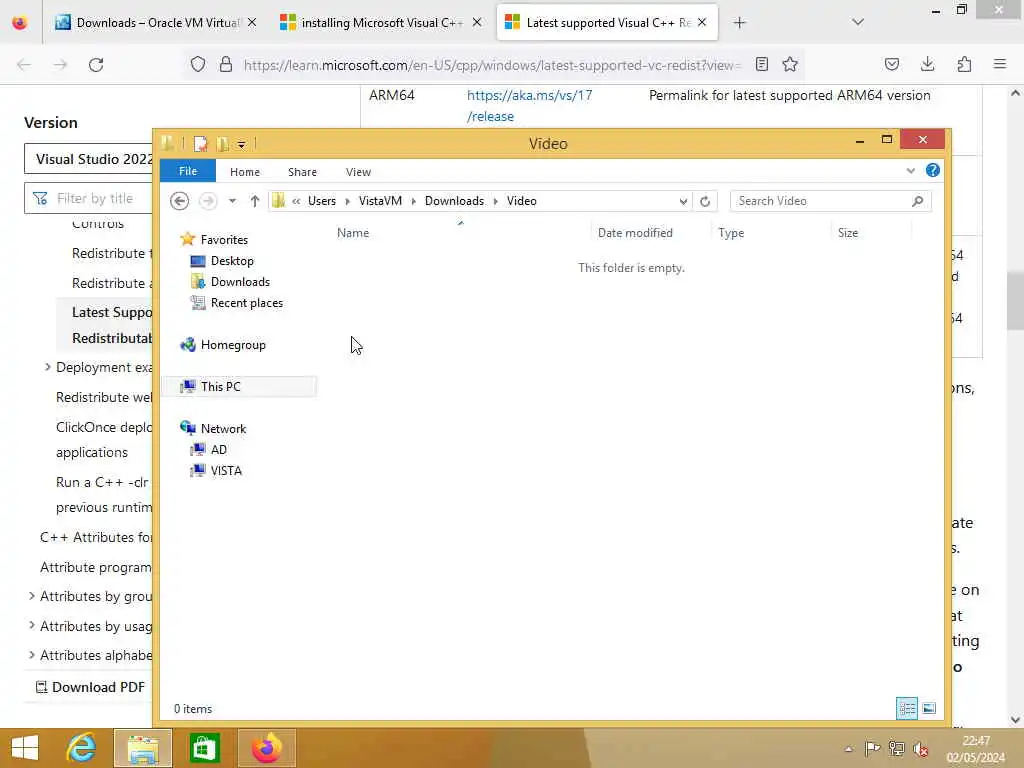This screenshot has height=768, width=1024.
Task: Expand the Attributes by usage item
Action: (32, 625)
